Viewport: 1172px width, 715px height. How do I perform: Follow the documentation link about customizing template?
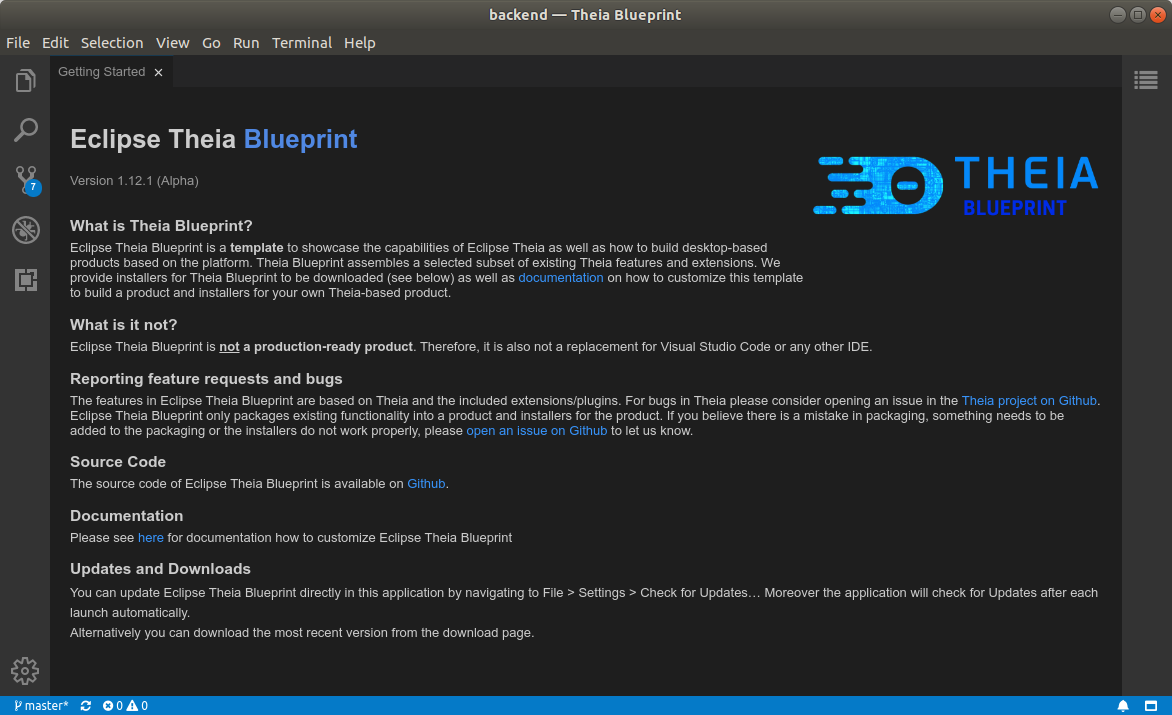click(561, 278)
